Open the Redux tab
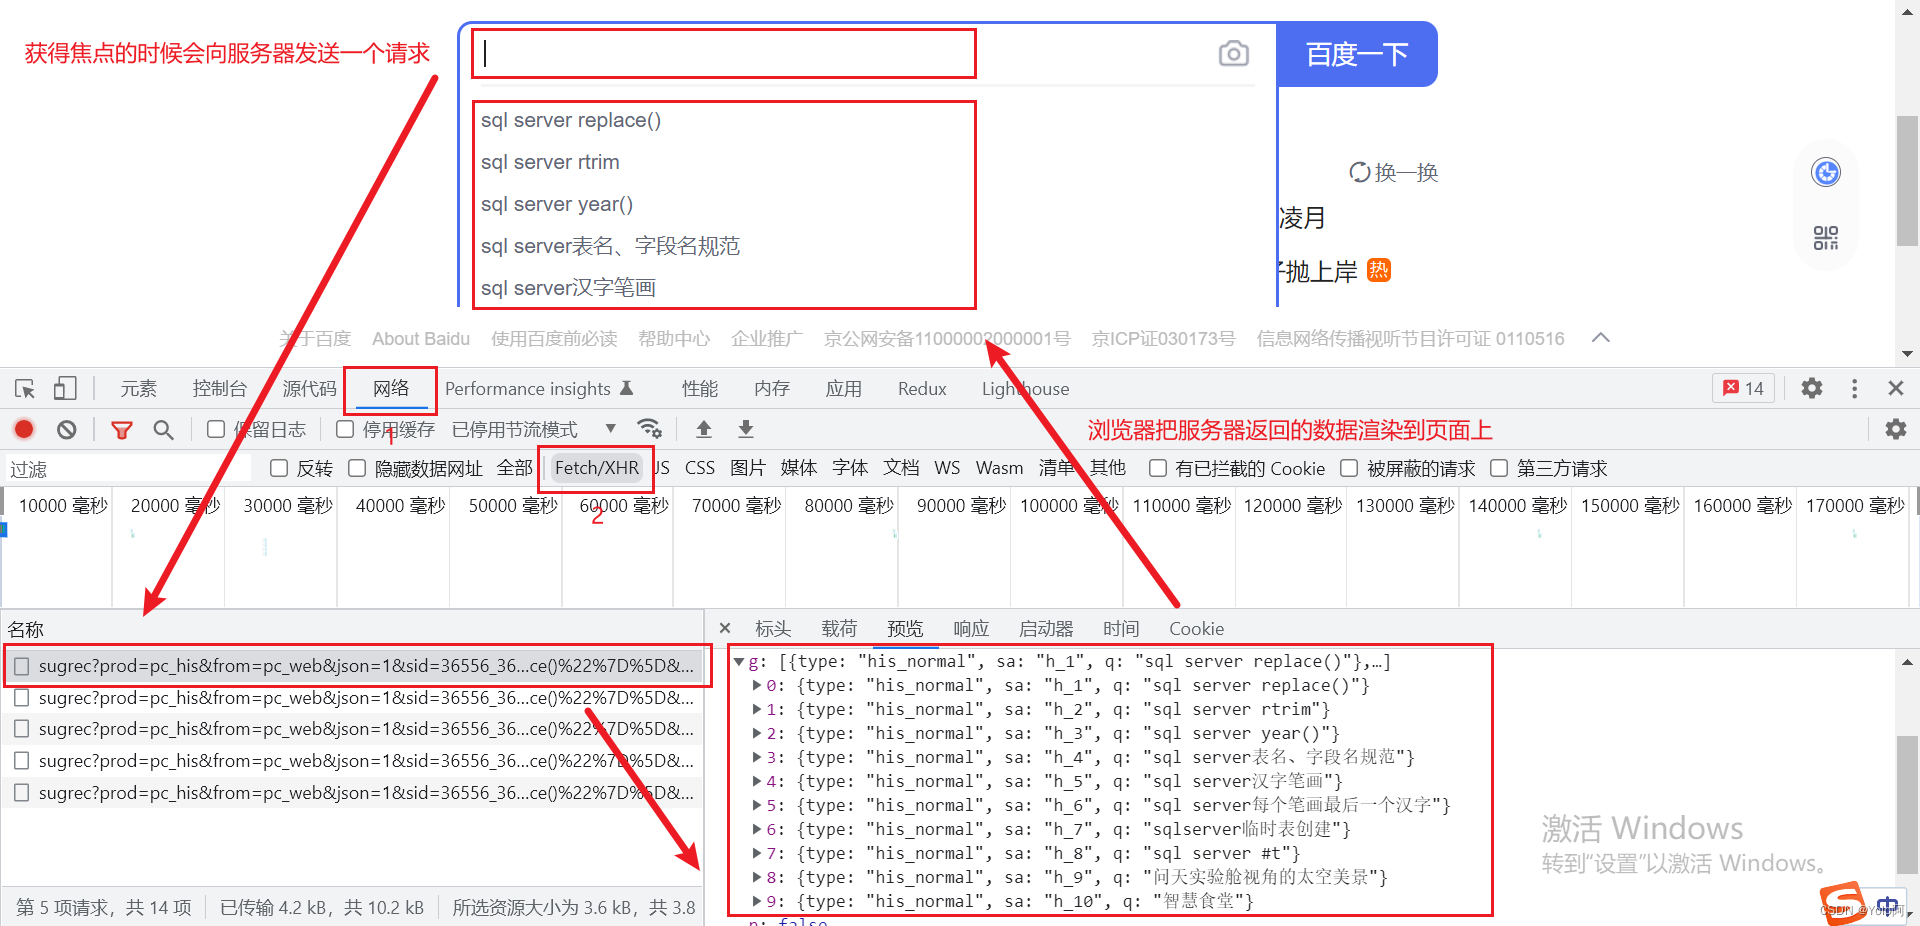 (x=922, y=388)
